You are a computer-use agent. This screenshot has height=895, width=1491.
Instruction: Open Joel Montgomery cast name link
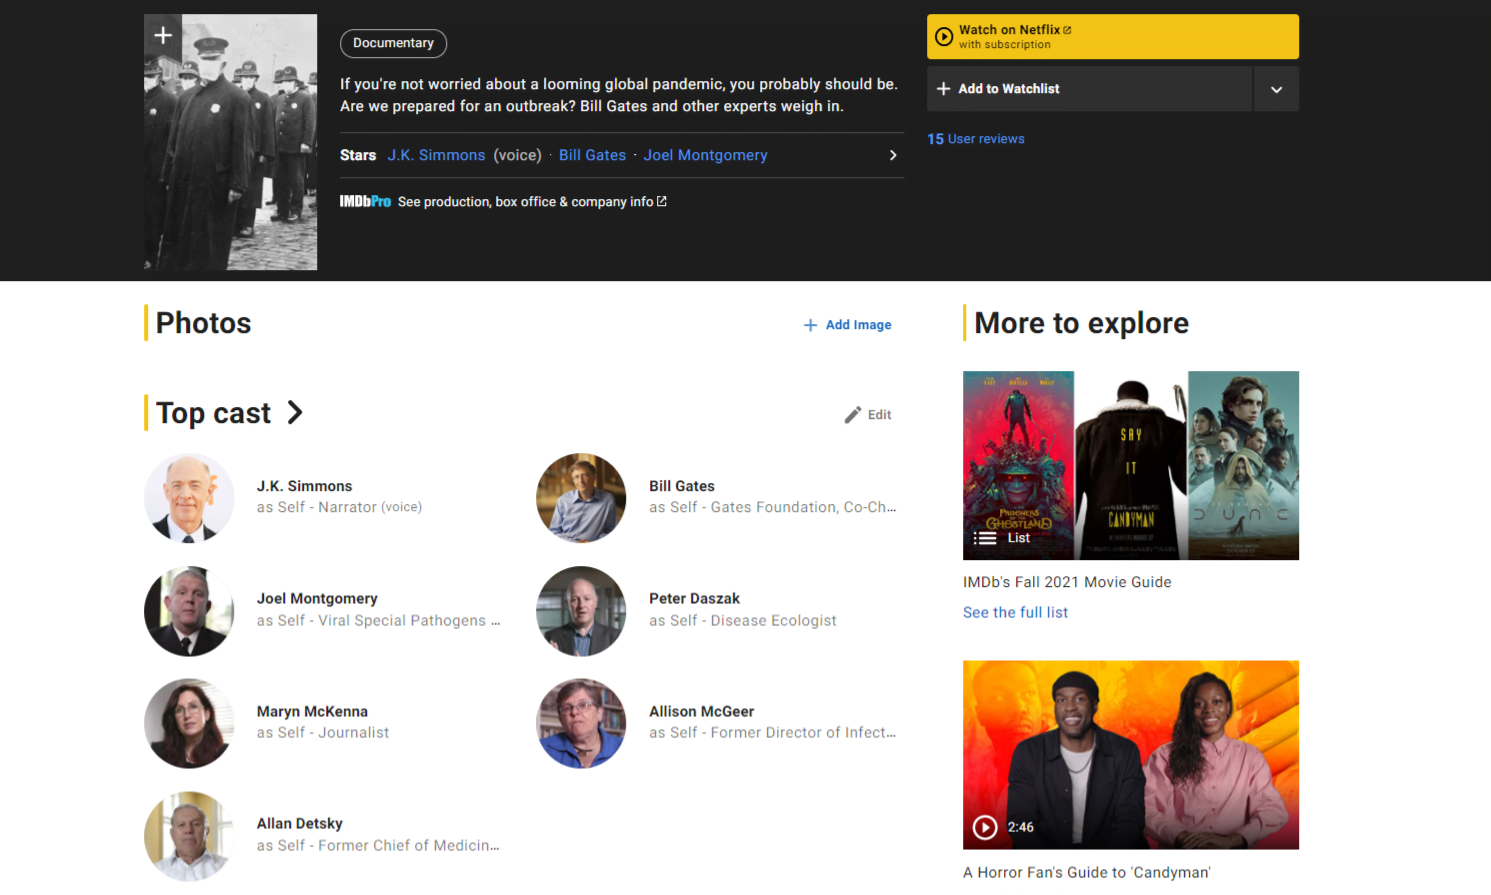(x=317, y=598)
